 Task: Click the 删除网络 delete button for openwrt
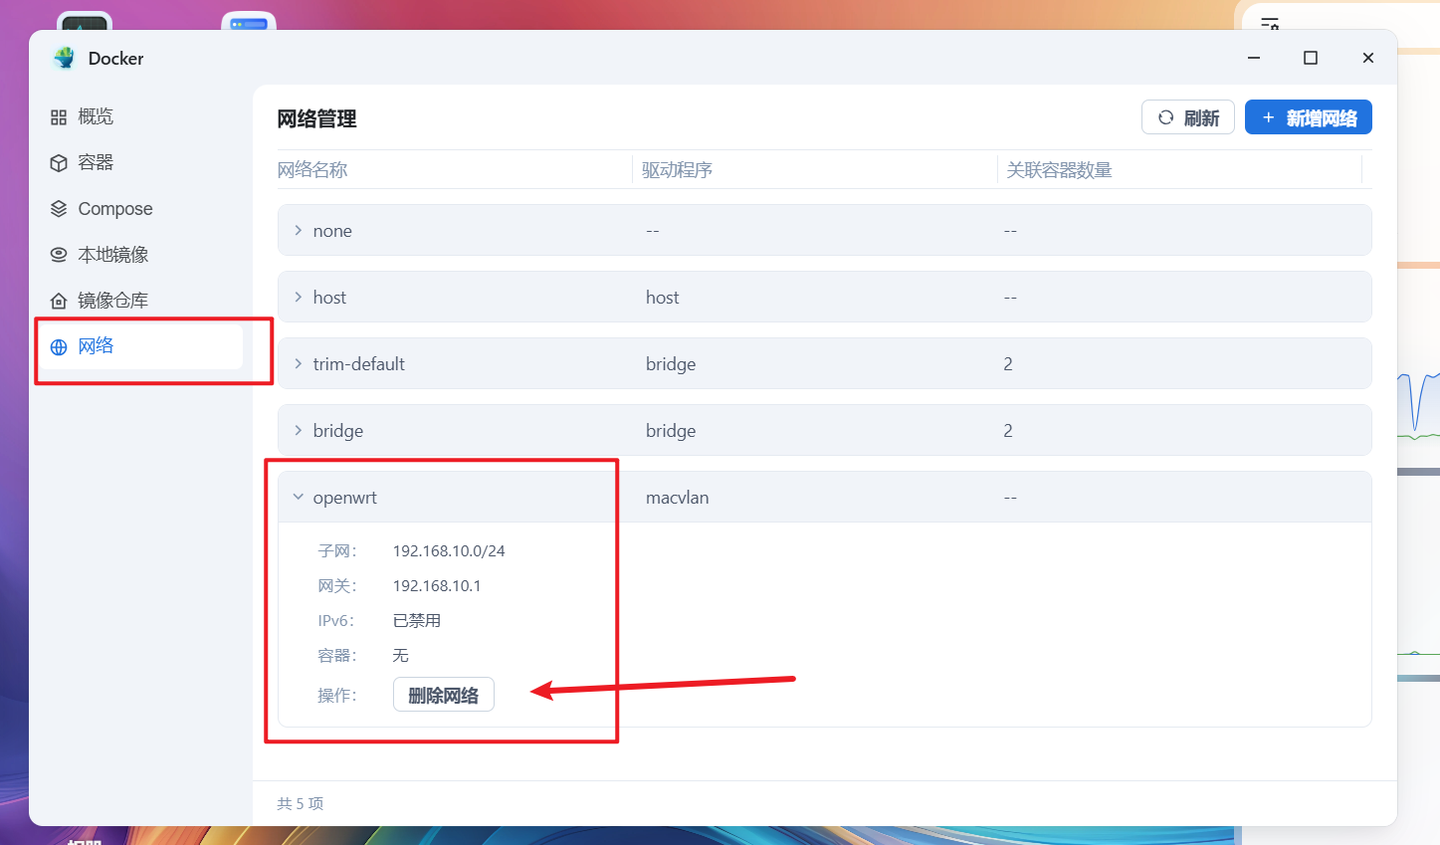(443, 693)
